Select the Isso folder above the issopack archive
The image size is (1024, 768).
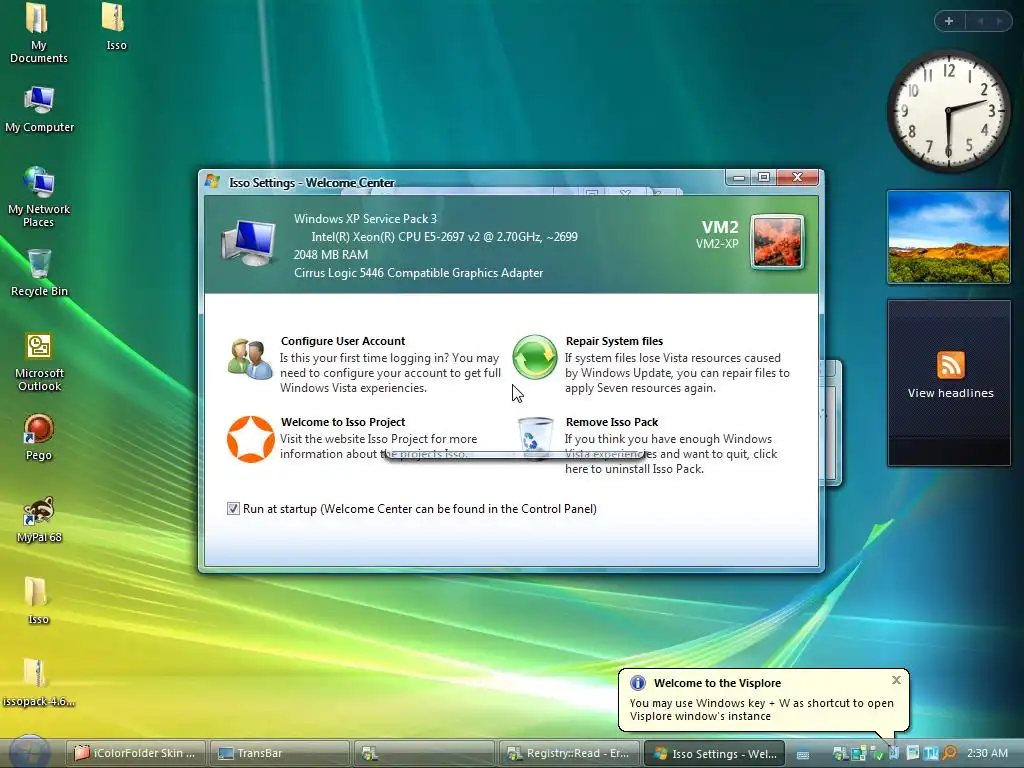(x=38, y=601)
